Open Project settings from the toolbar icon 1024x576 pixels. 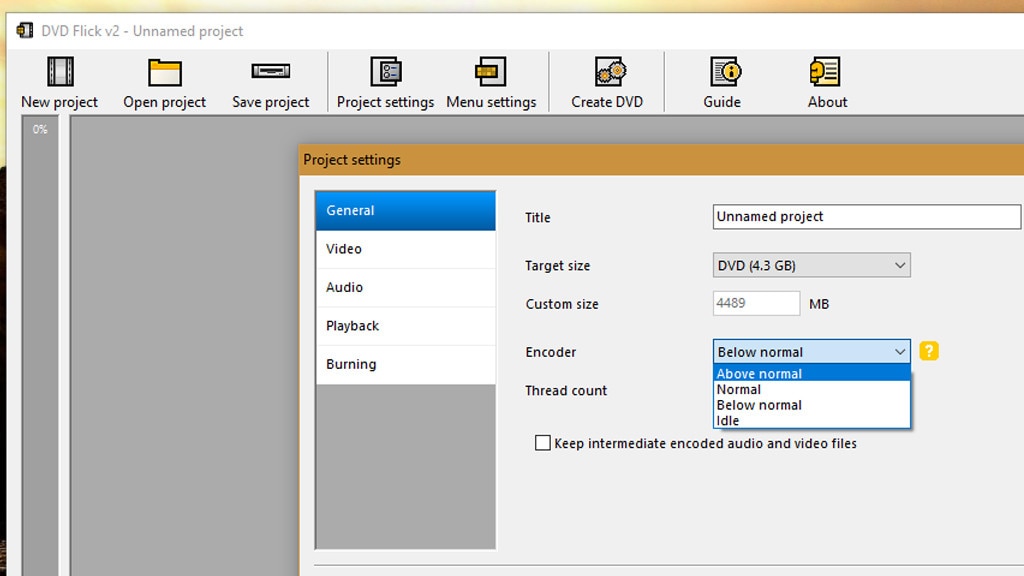(385, 72)
